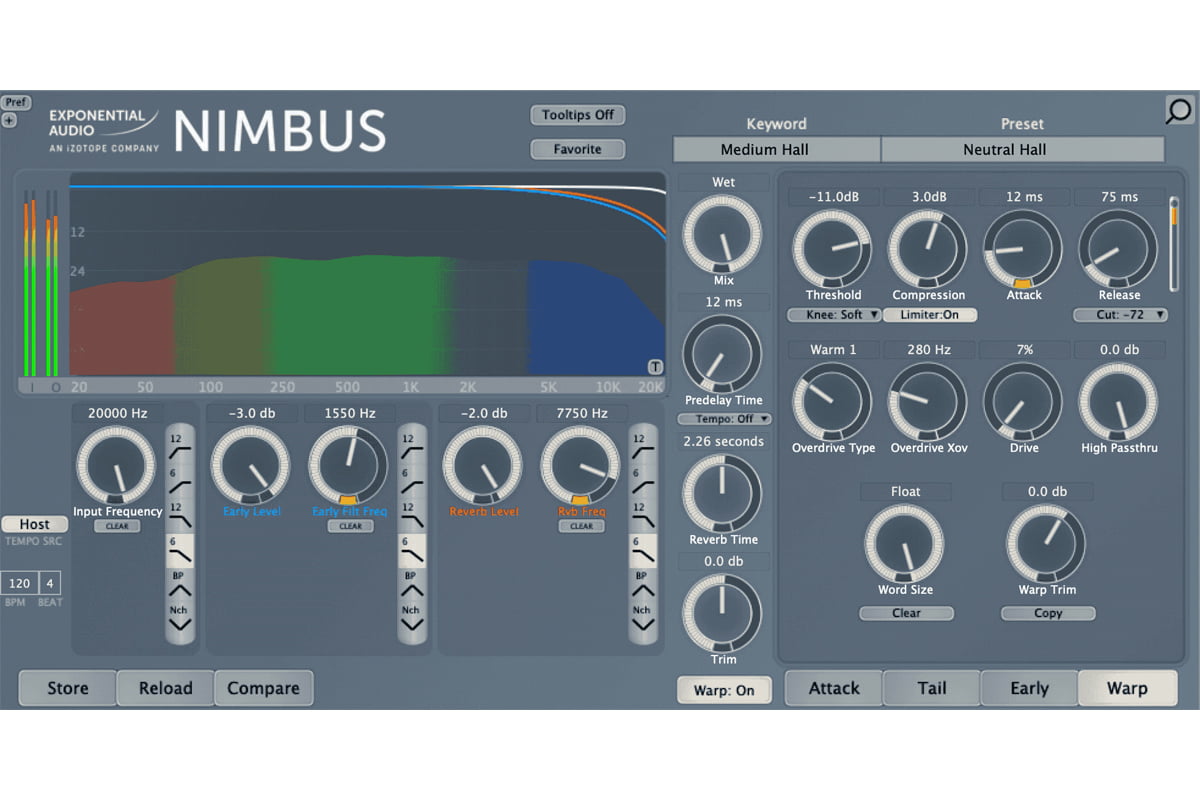Click the Compression knob
This screenshot has width=1200, height=800.
(x=928, y=250)
